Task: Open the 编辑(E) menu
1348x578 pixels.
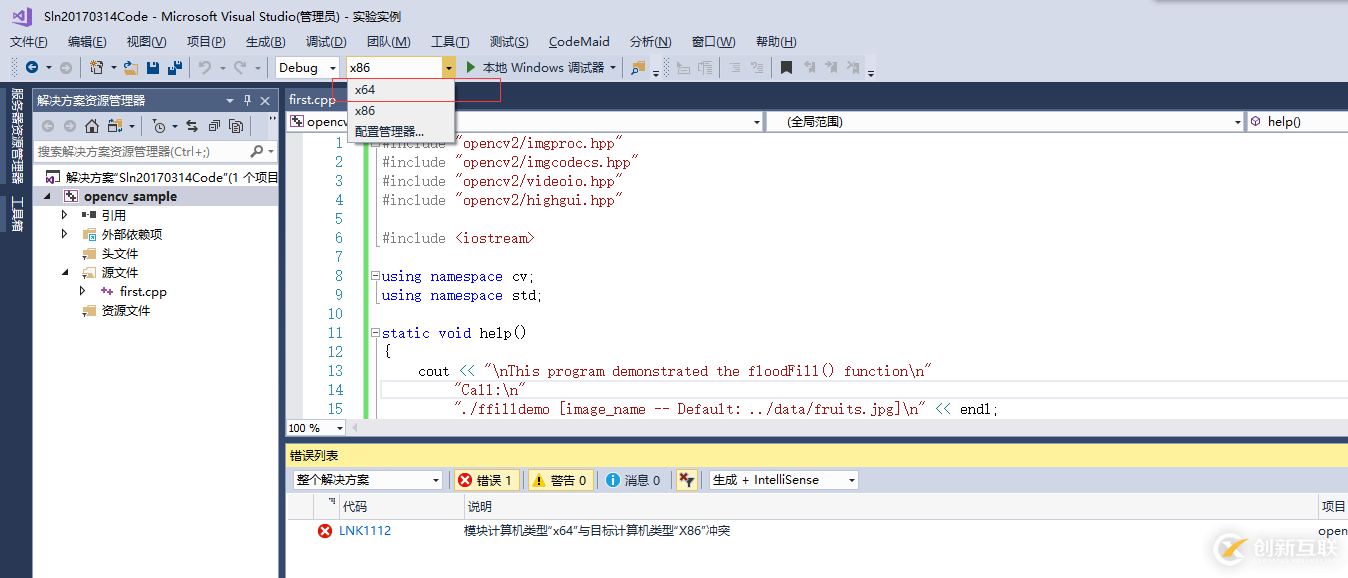Action: pos(87,41)
